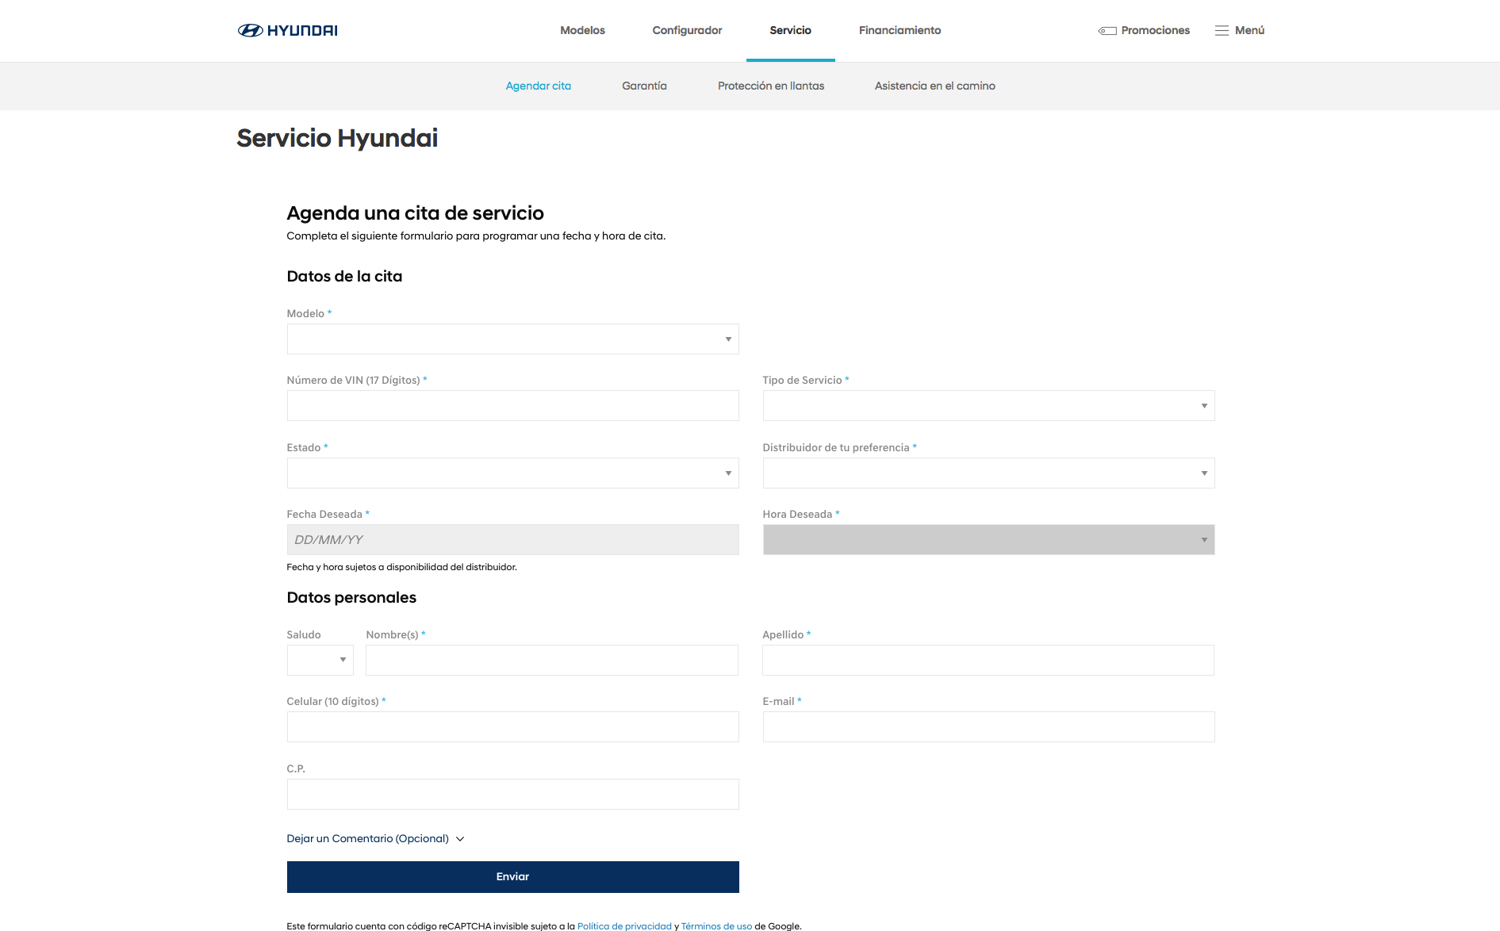This screenshot has height=931, width=1500.
Task: Open Protección en llantas tab
Action: click(771, 86)
